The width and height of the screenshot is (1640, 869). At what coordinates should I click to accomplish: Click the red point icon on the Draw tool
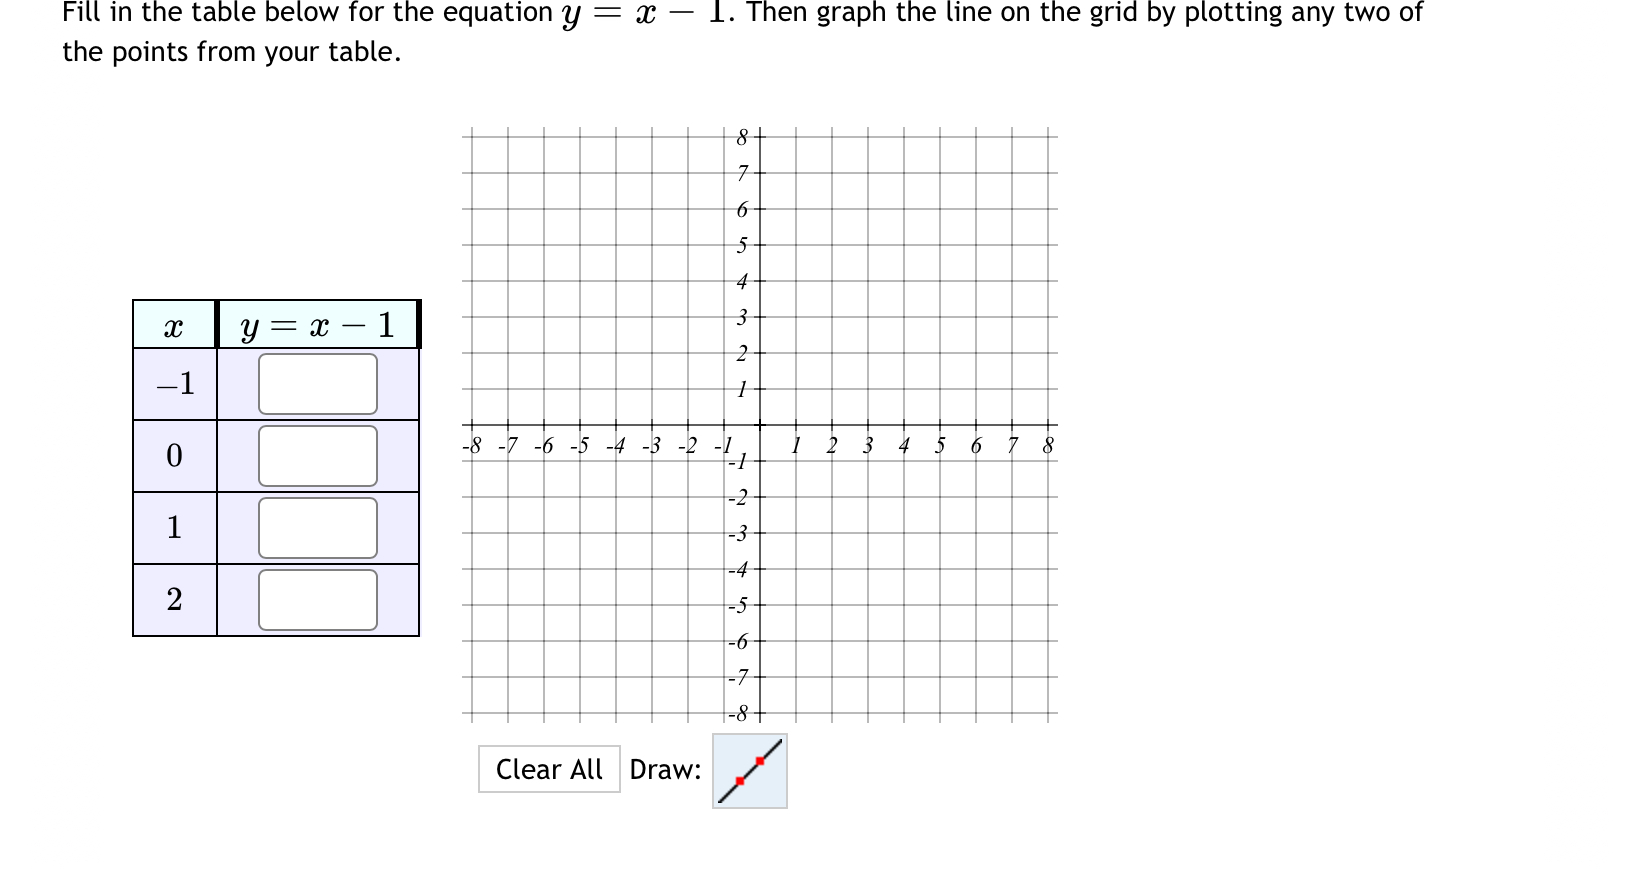click(x=760, y=761)
